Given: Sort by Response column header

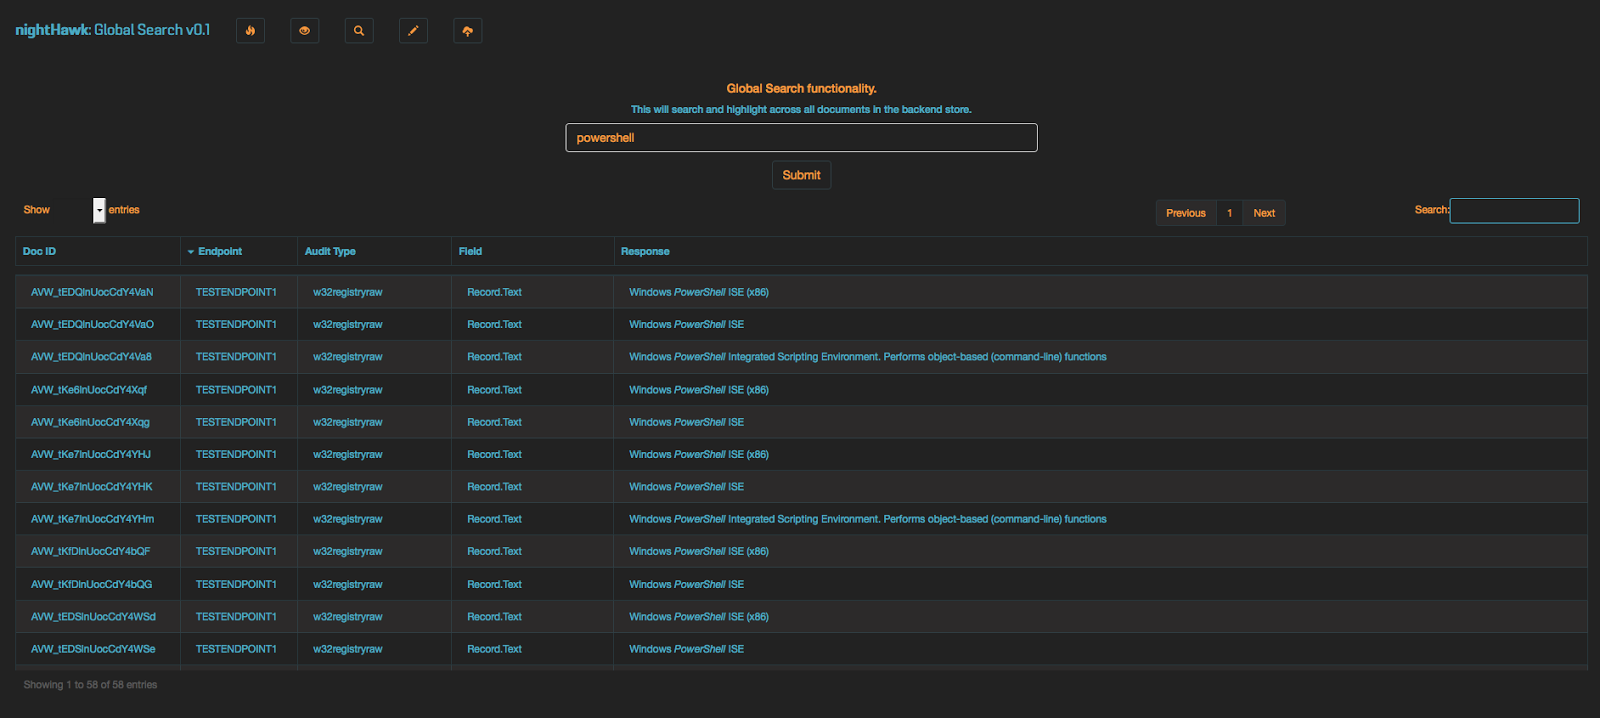Looking at the screenshot, I should [1100, 251].
